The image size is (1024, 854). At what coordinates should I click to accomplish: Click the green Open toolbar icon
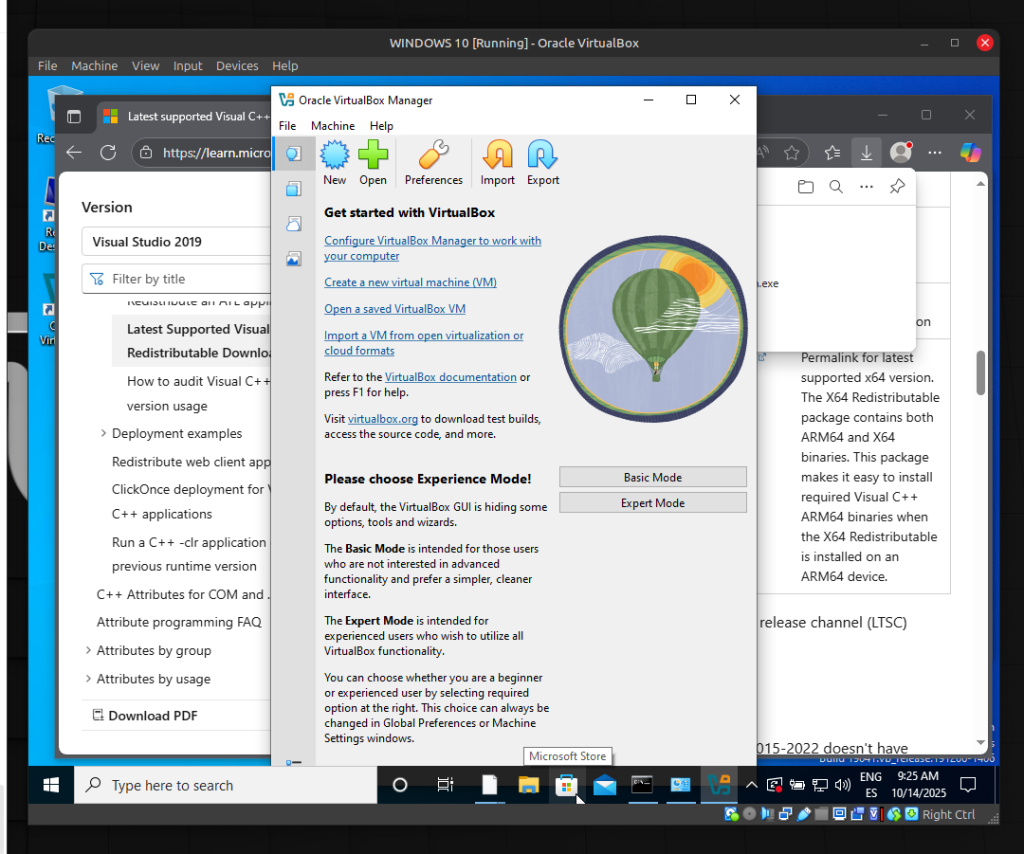pyautogui.click(x=373, y=156)
